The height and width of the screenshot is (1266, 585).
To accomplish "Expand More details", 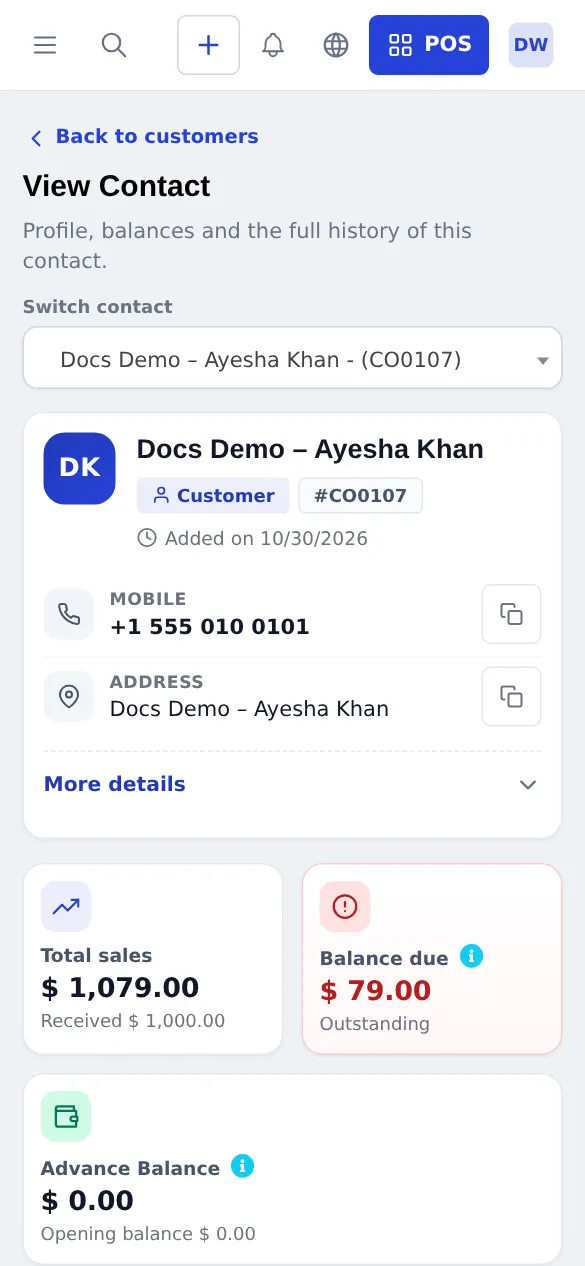I will pos(292,784).
